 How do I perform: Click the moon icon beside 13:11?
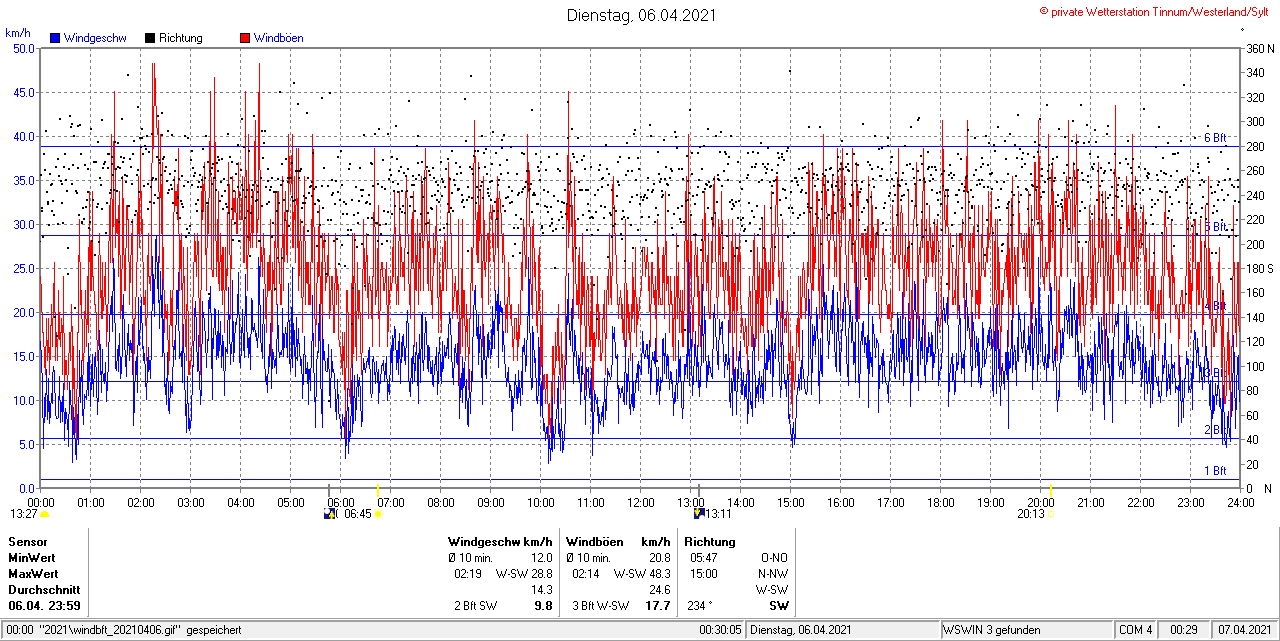click(x=699, y=514)
